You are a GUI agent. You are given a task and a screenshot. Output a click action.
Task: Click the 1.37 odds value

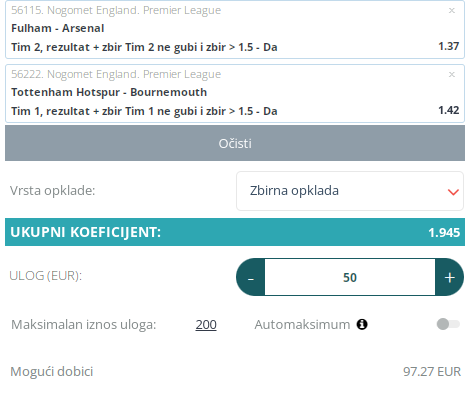449,46
